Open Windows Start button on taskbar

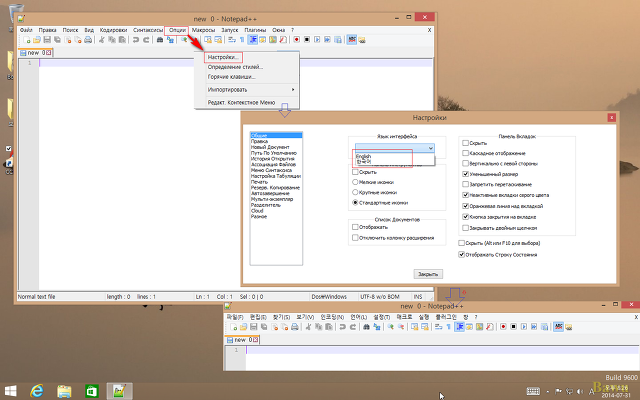pyautogui.click(x=10, y=391)
